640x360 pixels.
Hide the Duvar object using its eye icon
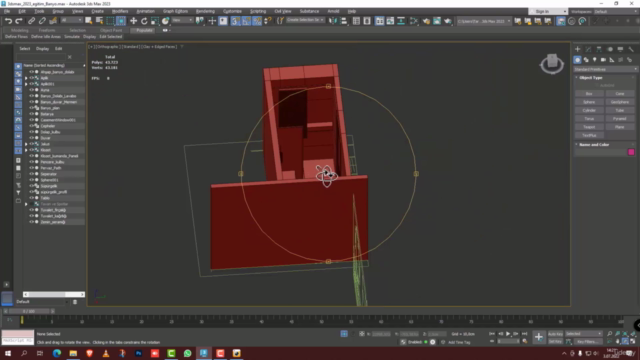[31, 138]
